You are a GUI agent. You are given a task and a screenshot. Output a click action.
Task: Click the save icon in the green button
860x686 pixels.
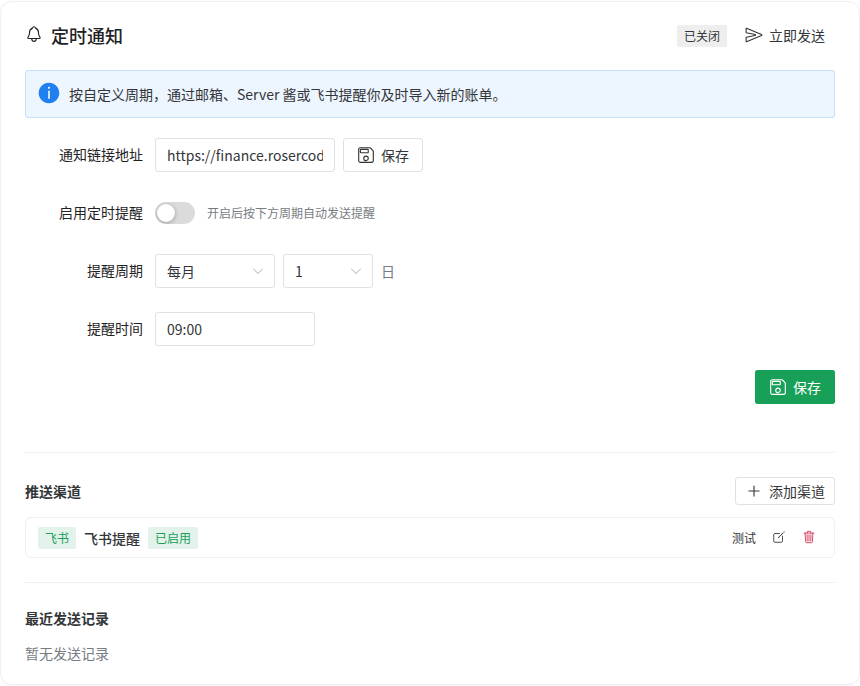[778, 387]
